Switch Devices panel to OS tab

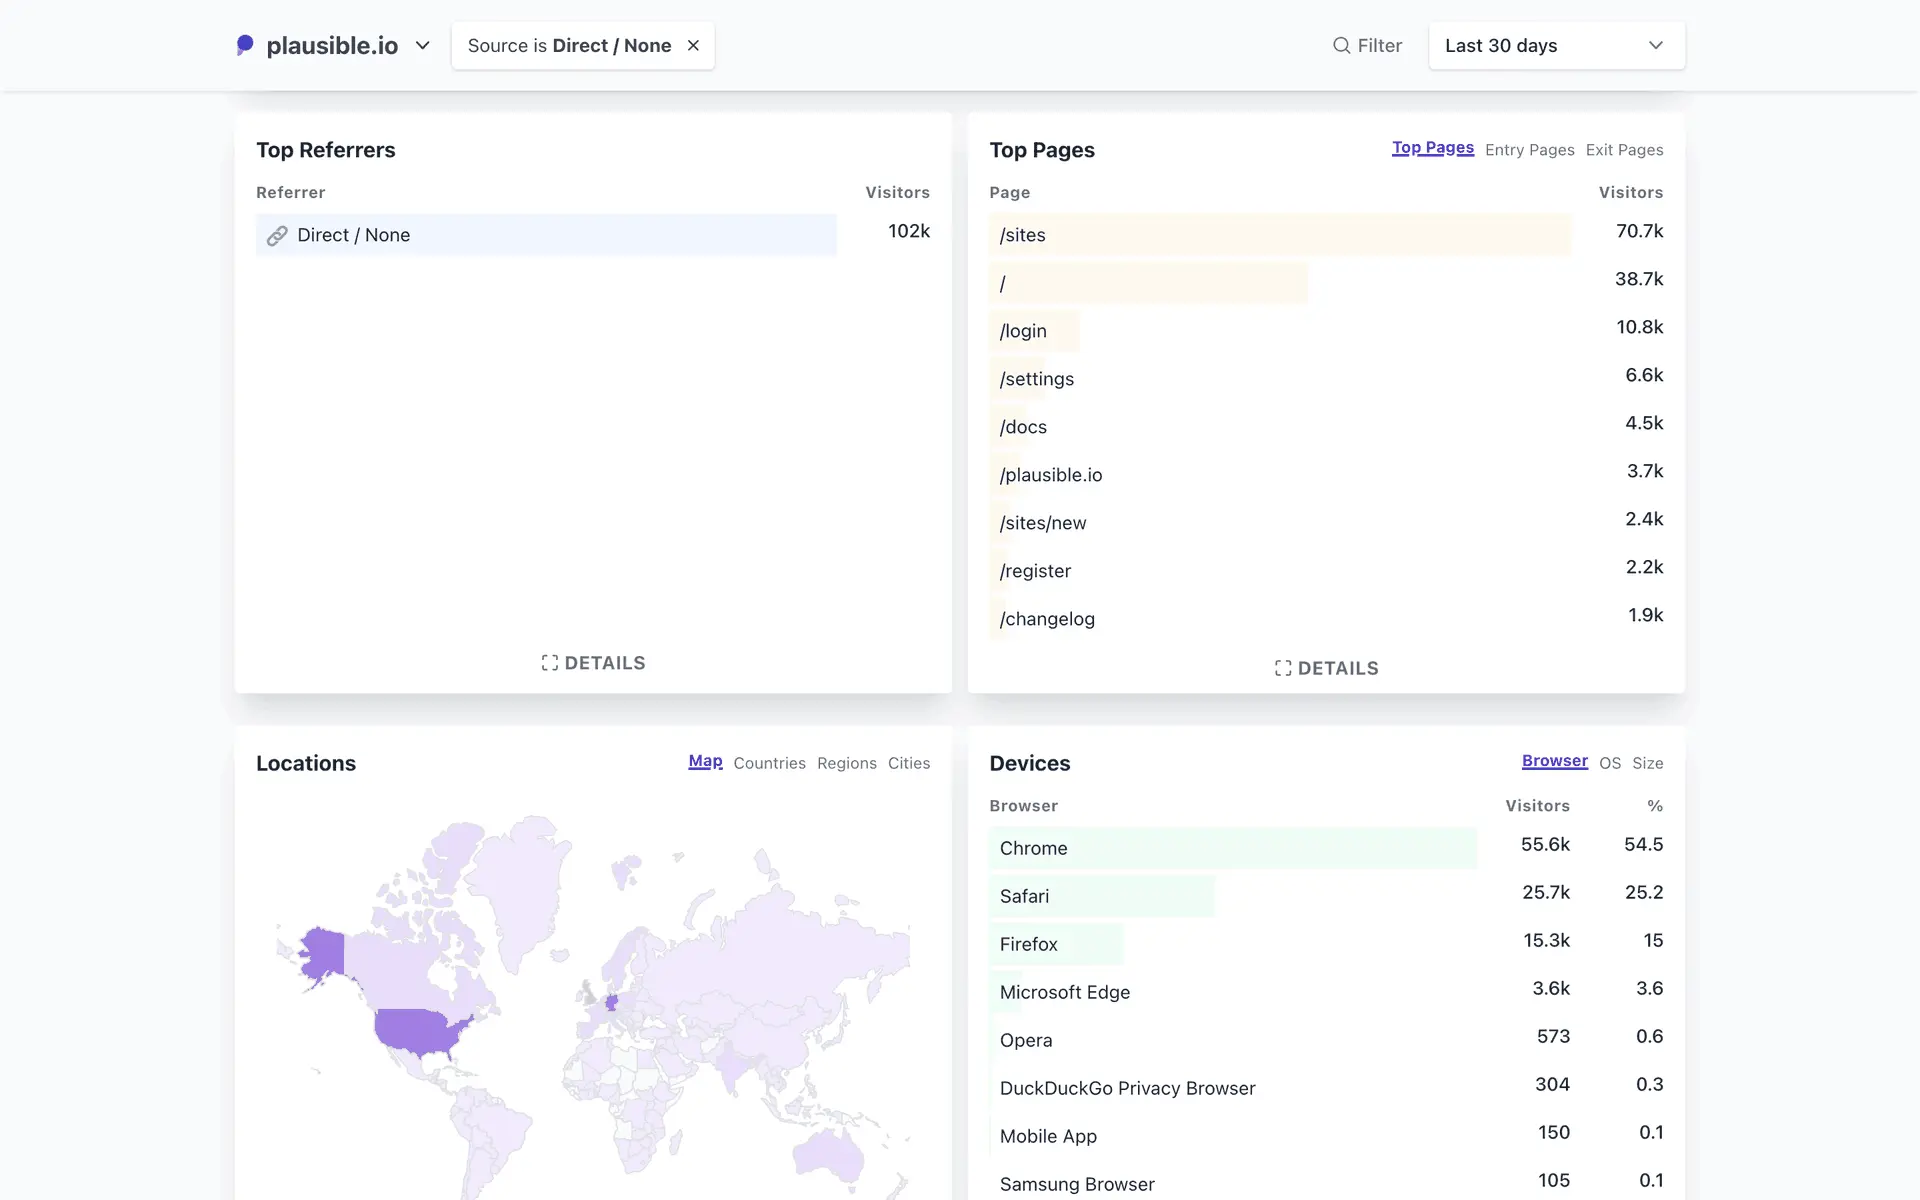pyautogui.click(x=1609, y=763)
